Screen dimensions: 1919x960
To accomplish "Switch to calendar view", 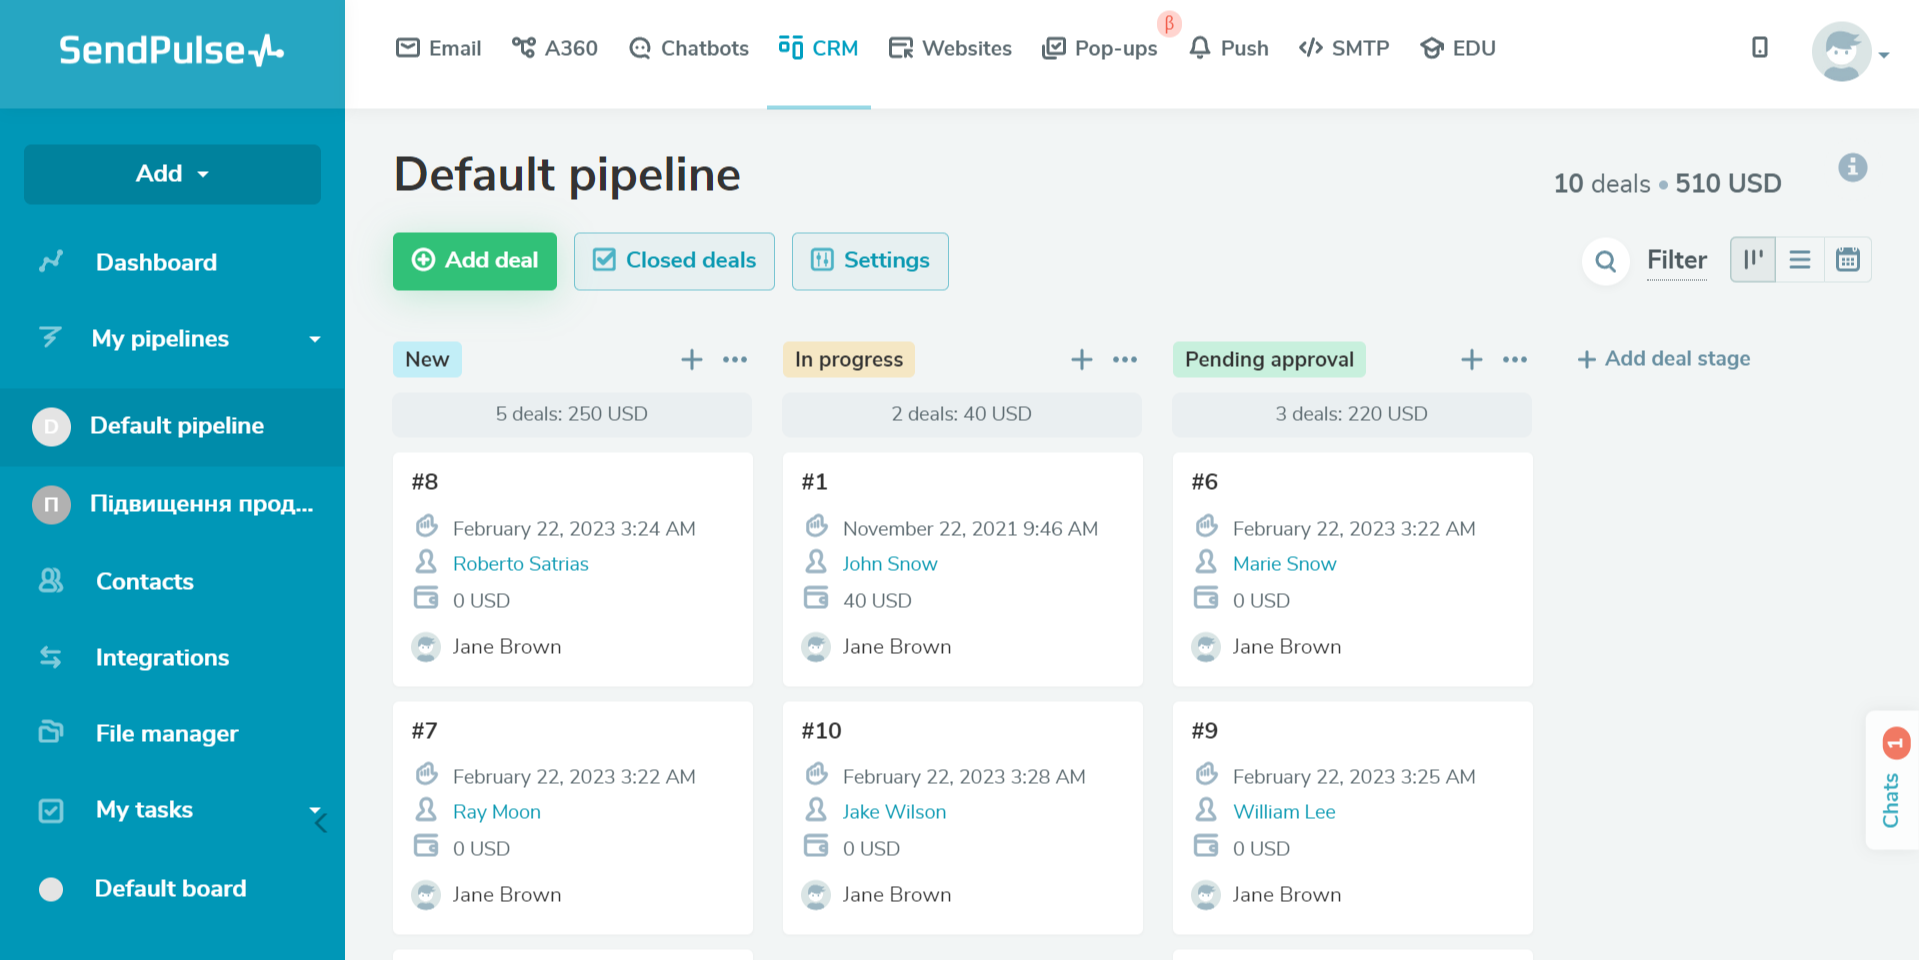I will point(1848,260).
